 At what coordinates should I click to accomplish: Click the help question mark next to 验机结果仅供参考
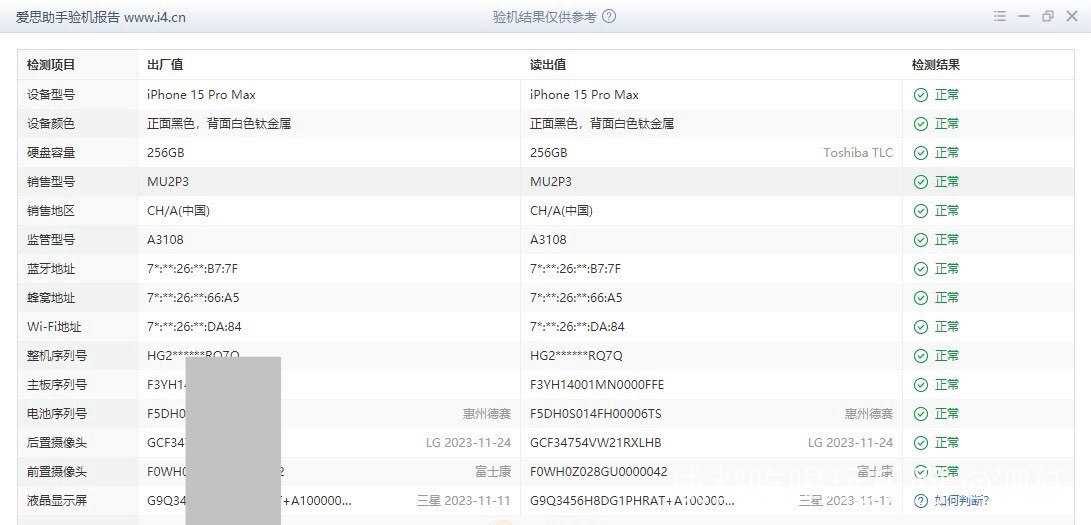[x=609, y=17]
